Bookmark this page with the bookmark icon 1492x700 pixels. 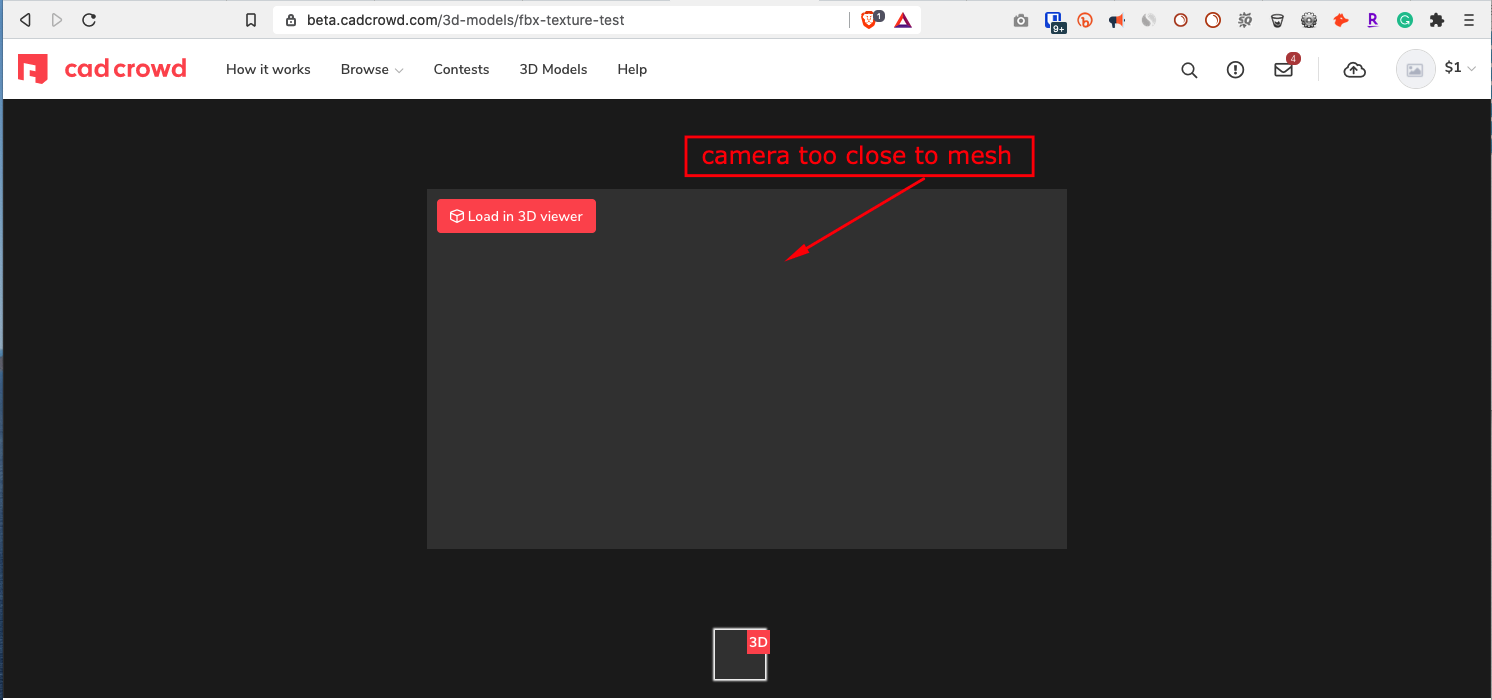(x=251, y=20)
